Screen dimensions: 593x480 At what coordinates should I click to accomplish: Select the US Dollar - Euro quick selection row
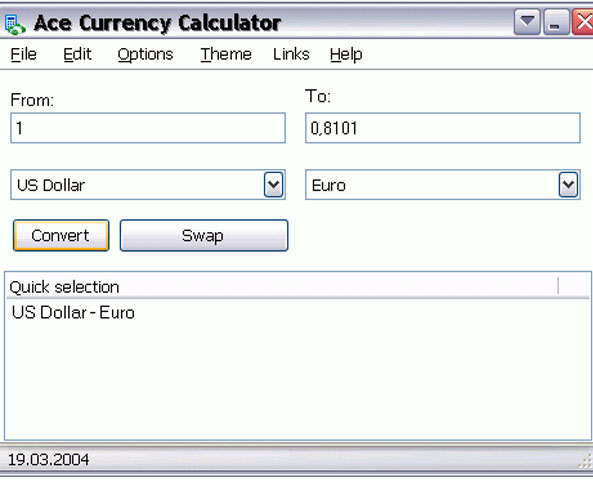coord(73,313)
